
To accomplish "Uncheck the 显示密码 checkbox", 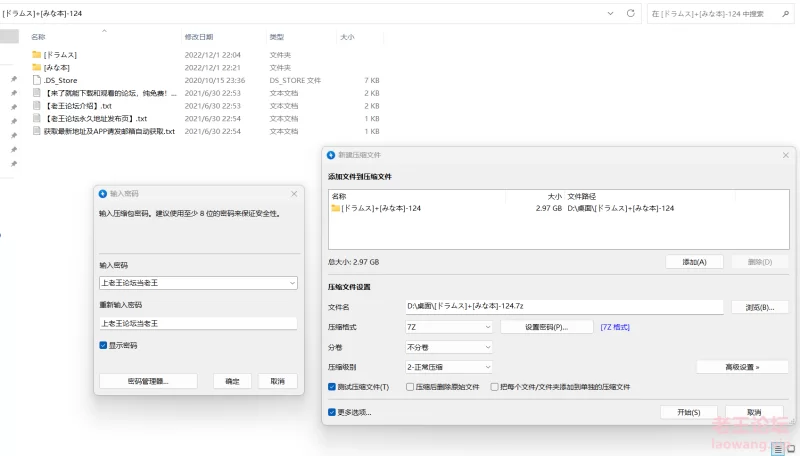I will 103,345.
